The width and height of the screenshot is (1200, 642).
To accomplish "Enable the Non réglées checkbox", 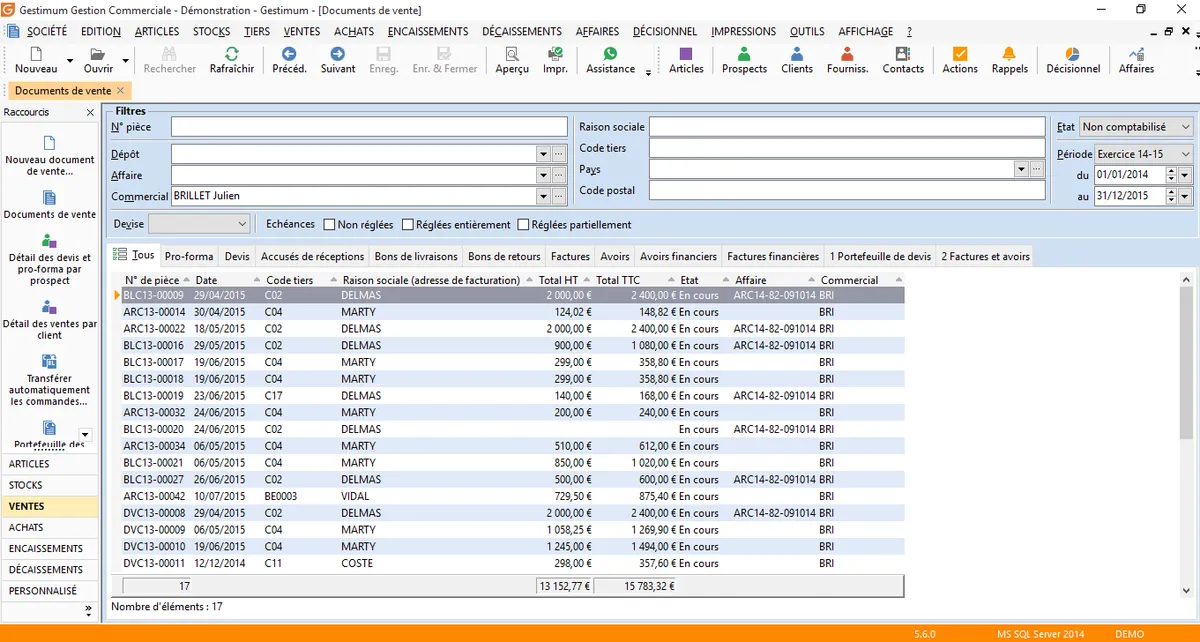I will point(328,225).
